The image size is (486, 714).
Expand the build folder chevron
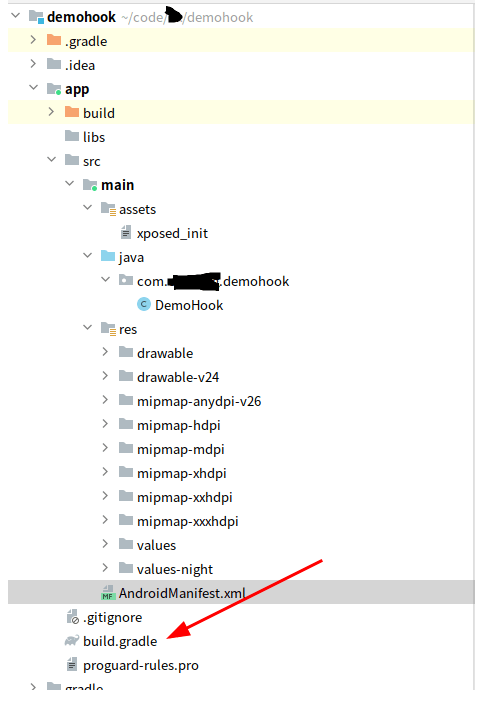click(x=51, y=112)
